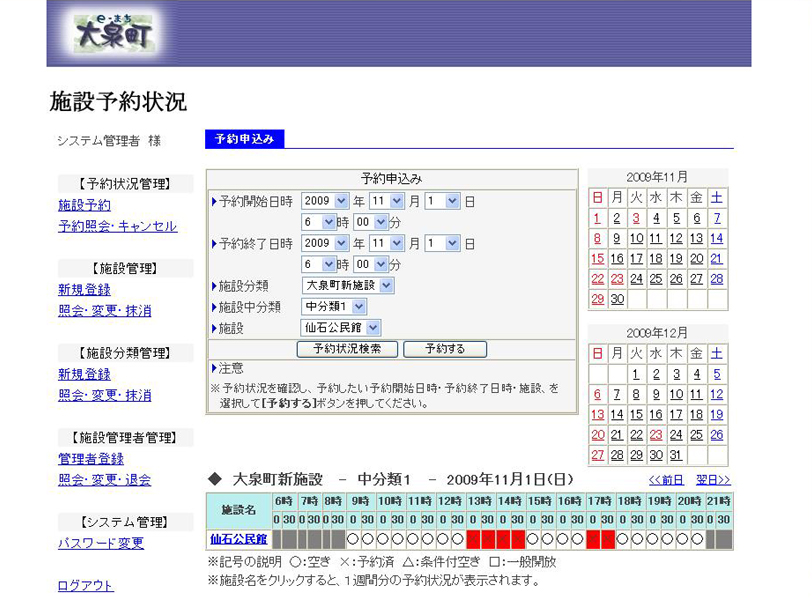This screenshot has height=600, width=812.
Task: Open the 施設分類 大泉町新施設 dropdown
Action: 347,285
